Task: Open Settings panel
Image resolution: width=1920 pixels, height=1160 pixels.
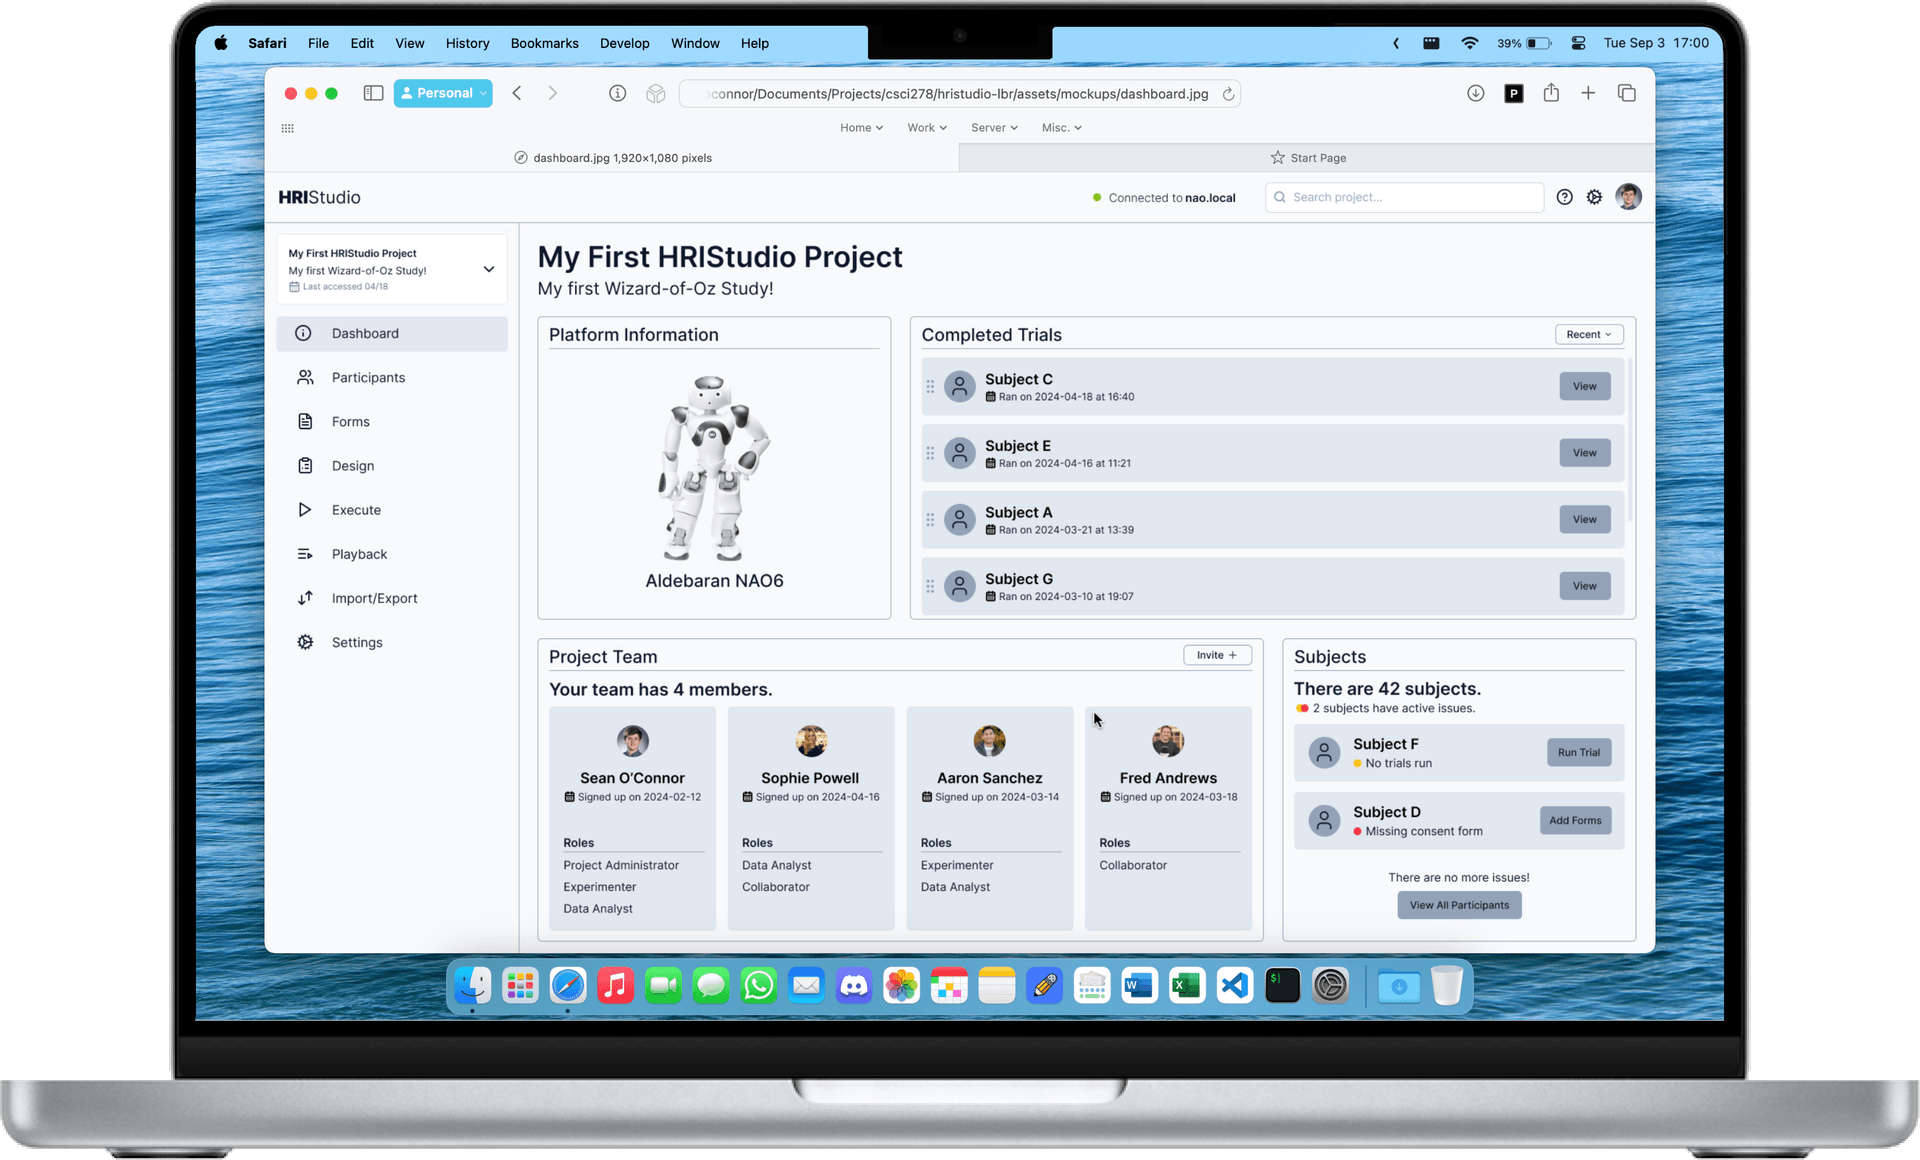Action: (x=355, y=642)
